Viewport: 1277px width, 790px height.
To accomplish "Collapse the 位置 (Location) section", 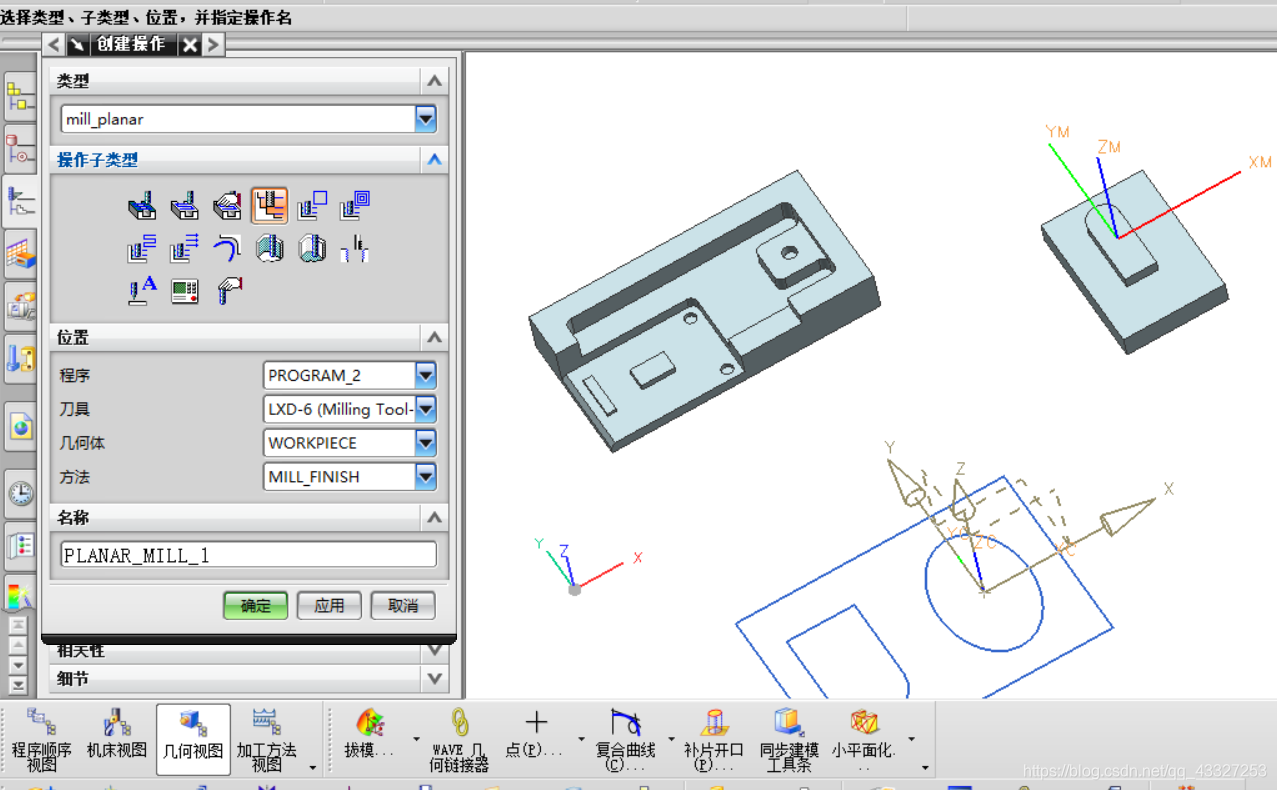I will tap(434, 337).
